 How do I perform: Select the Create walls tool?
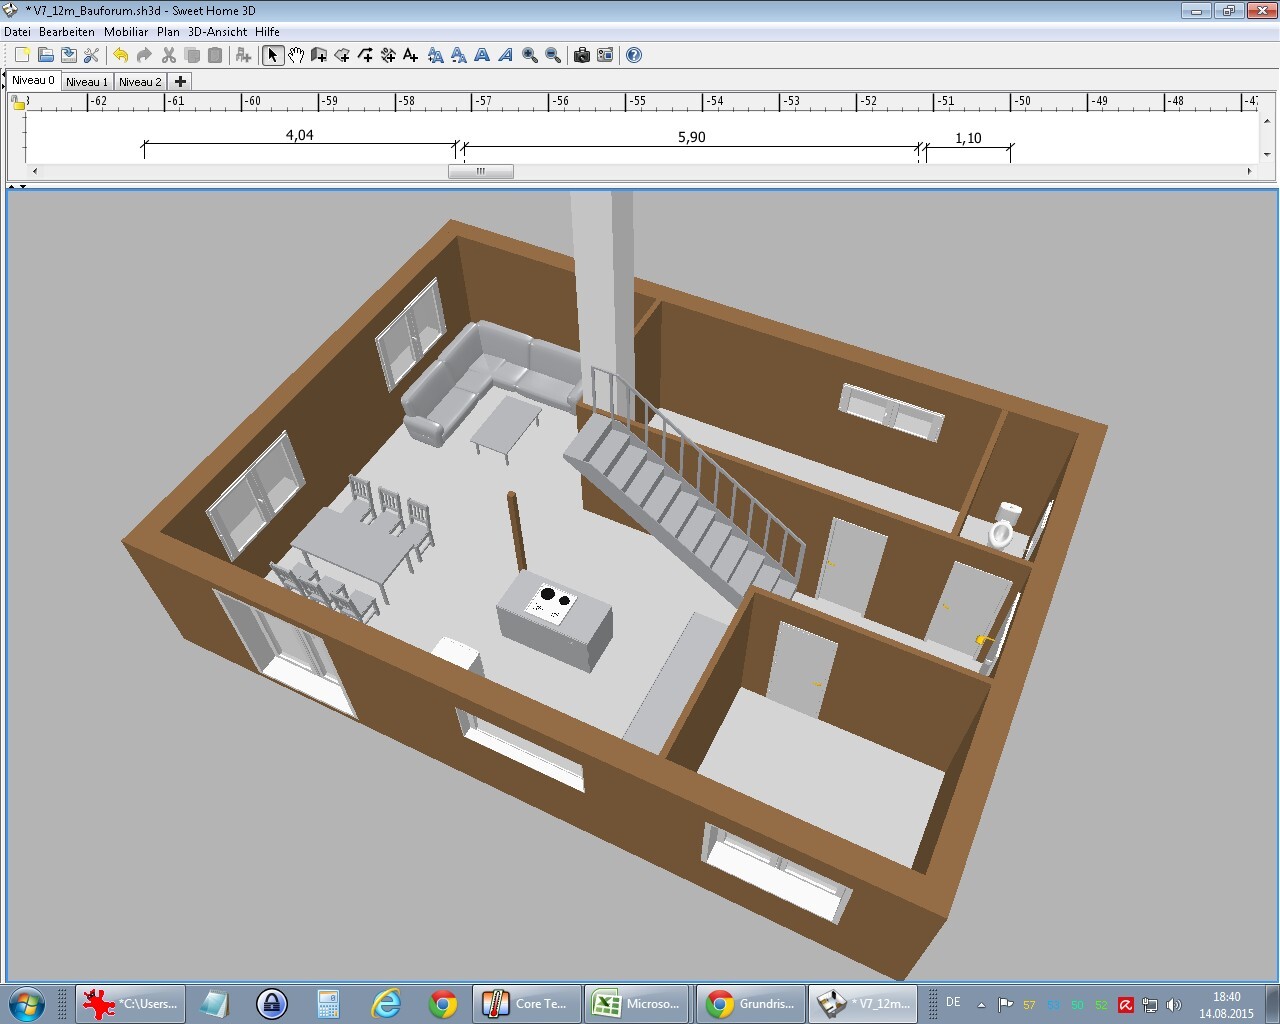click(x=319, y=55)
